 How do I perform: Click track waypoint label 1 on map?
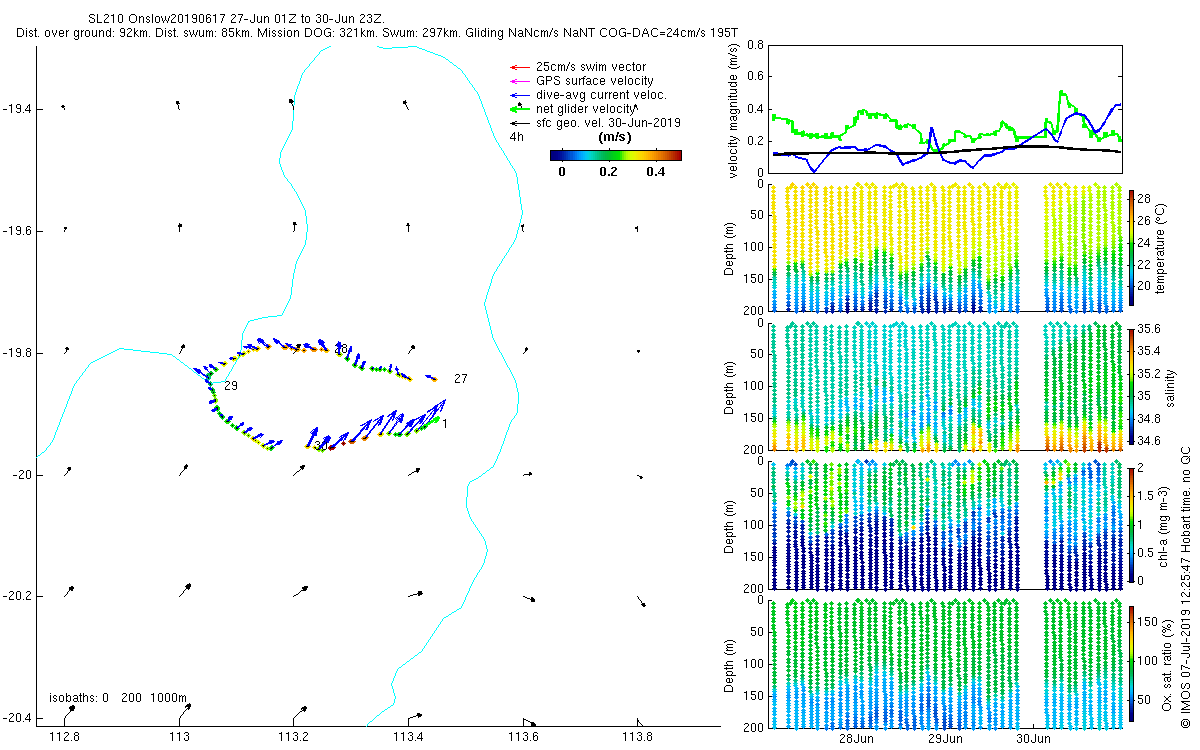tap(445, 424)
